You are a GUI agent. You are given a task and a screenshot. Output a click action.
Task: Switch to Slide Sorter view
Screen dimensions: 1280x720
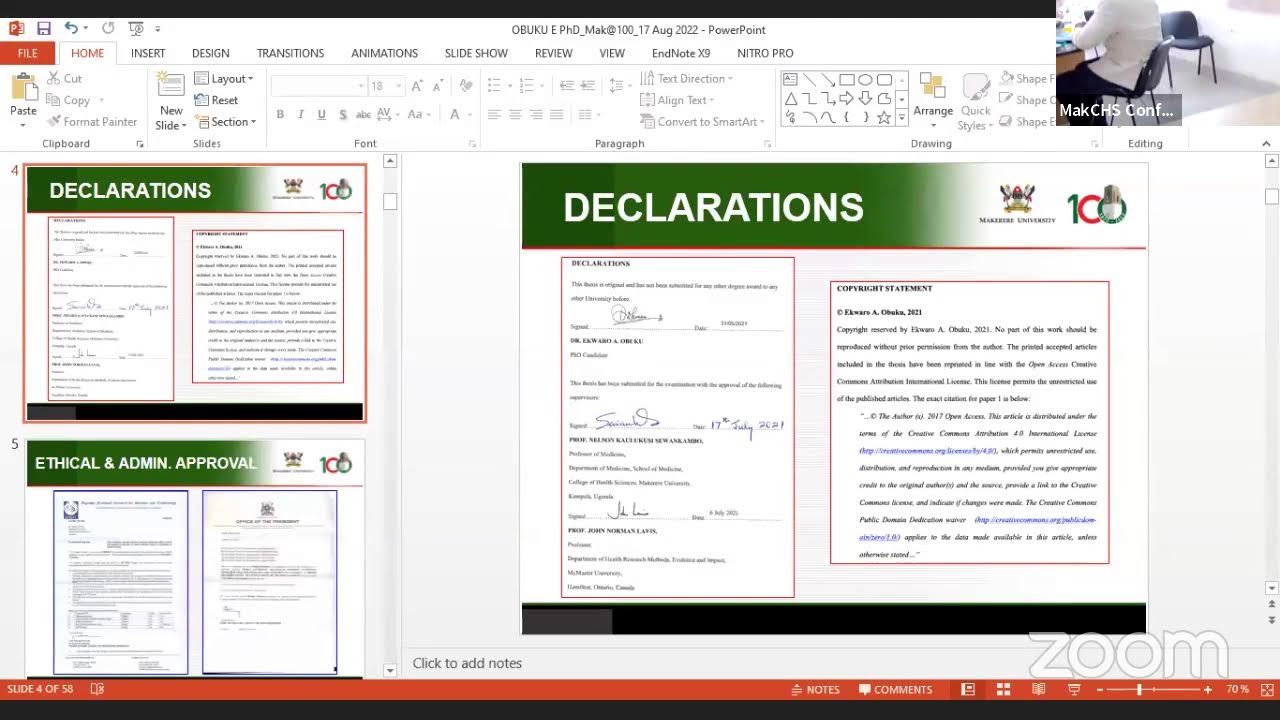point(1003,689)
